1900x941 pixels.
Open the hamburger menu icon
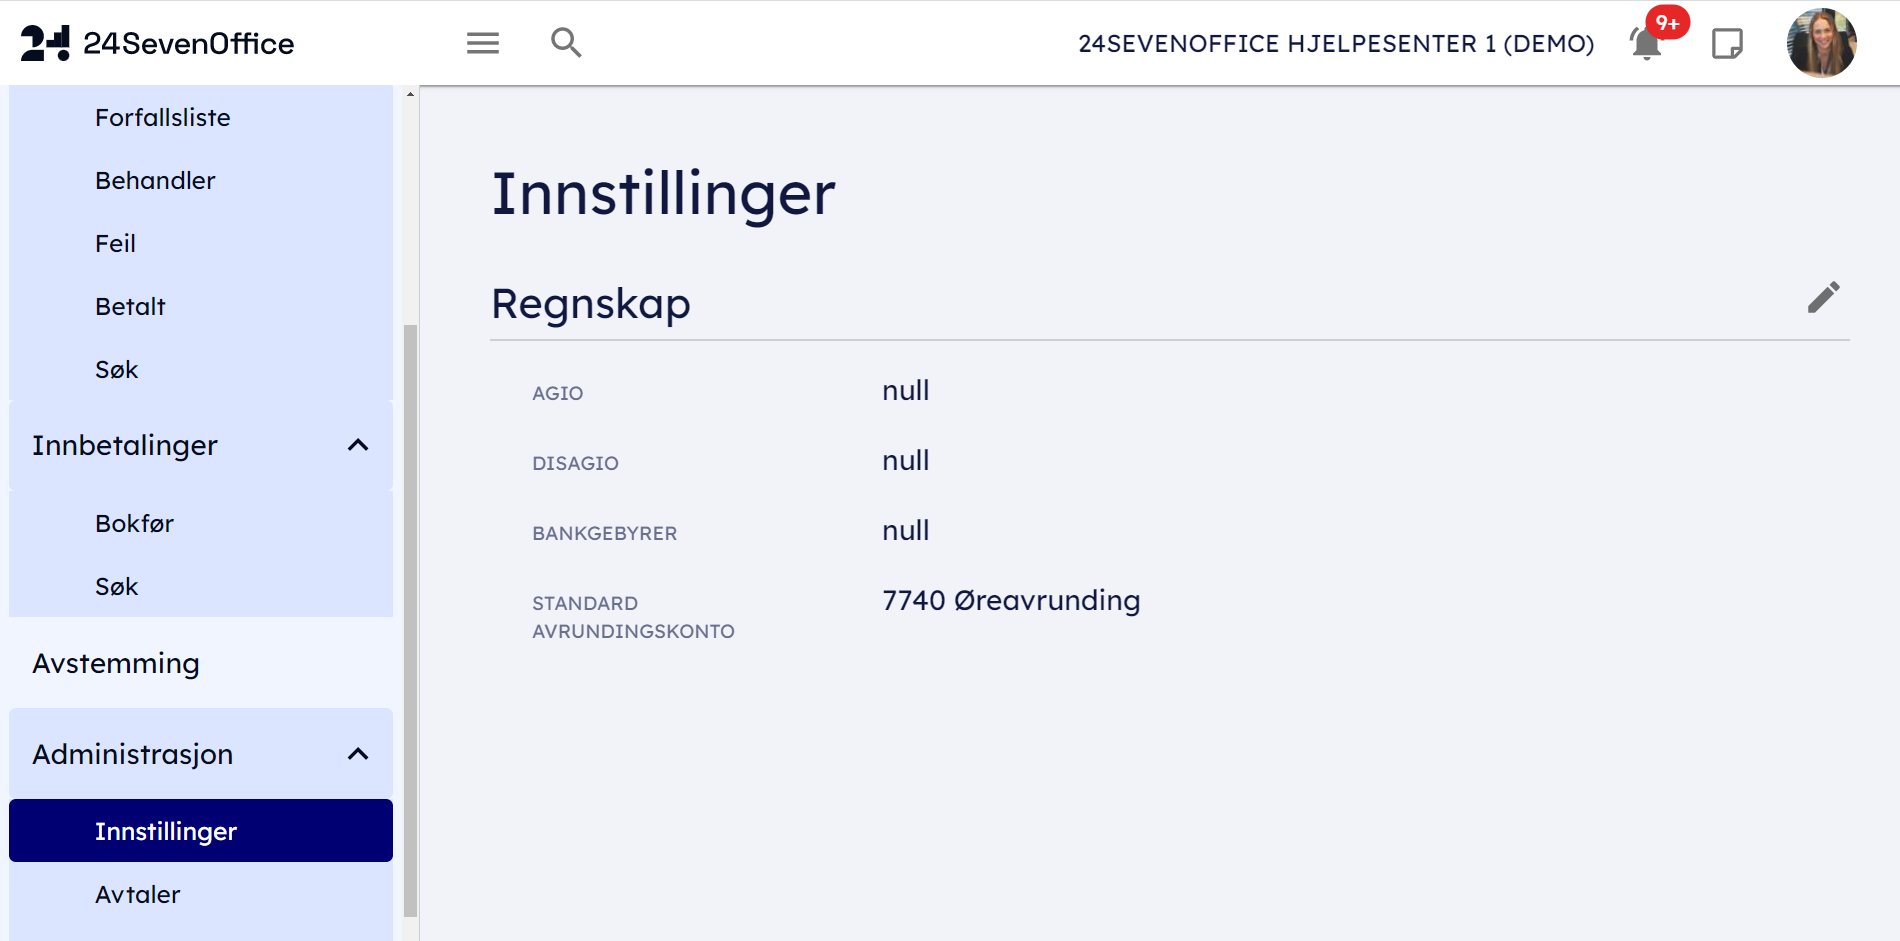[x=483, y=43]
